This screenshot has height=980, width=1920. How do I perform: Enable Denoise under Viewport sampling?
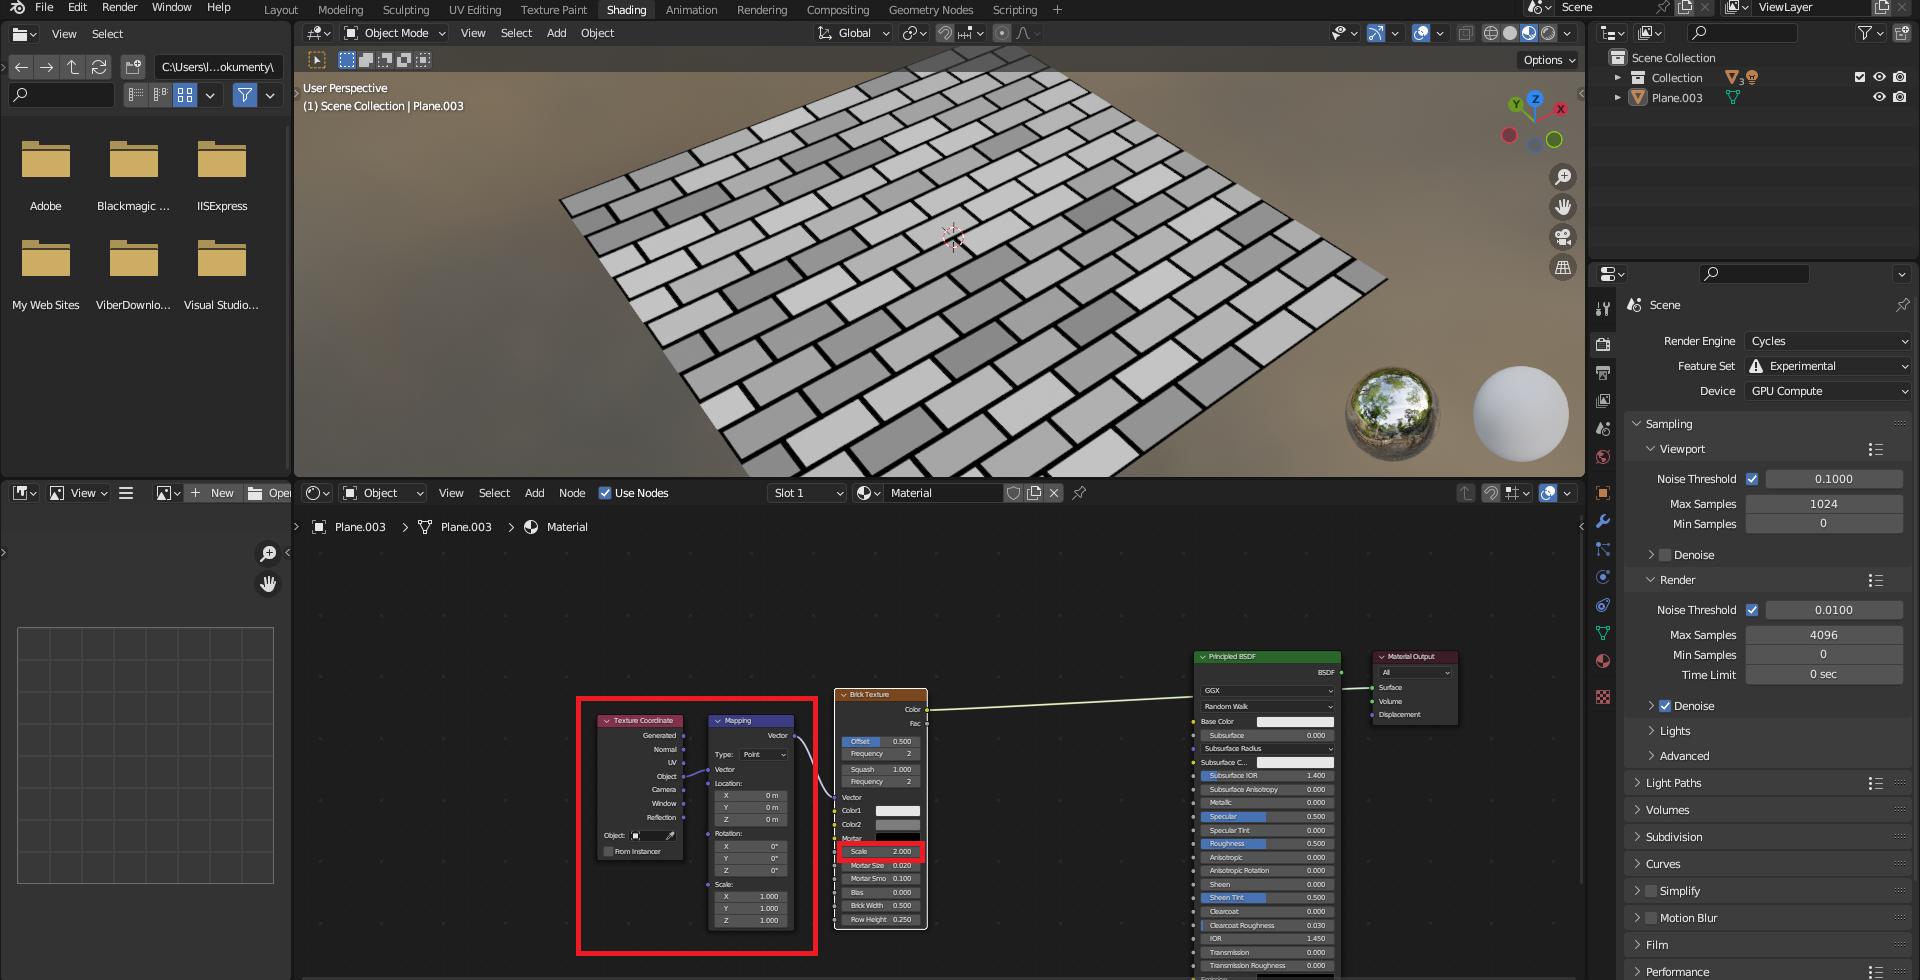click(1665, 555)
